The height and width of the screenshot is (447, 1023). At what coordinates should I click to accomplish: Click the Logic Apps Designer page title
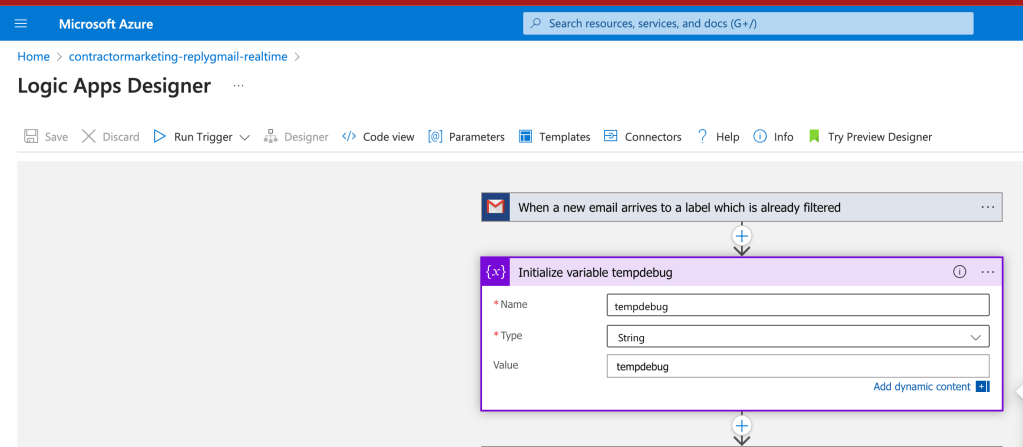(114, 86)
